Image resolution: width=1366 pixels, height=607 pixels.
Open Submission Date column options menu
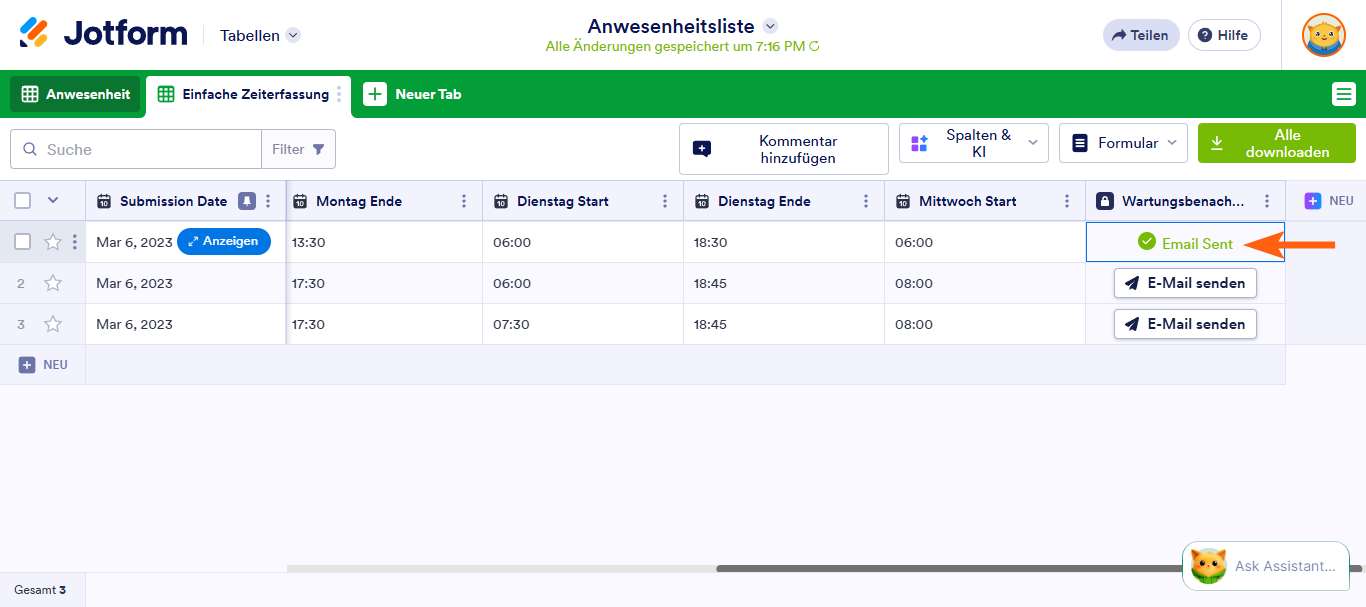[x=268, y=201]
